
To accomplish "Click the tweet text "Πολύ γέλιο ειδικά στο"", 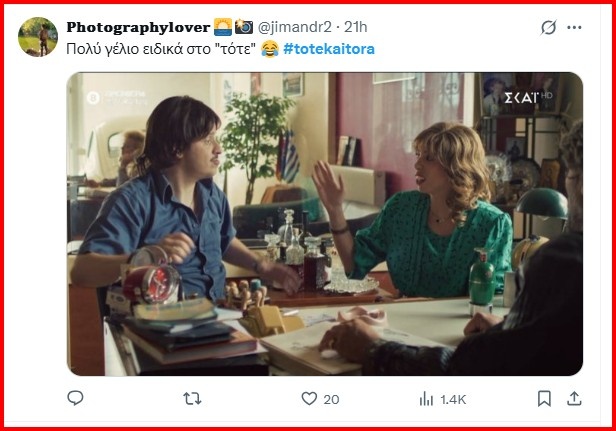I will click(139, 49).
